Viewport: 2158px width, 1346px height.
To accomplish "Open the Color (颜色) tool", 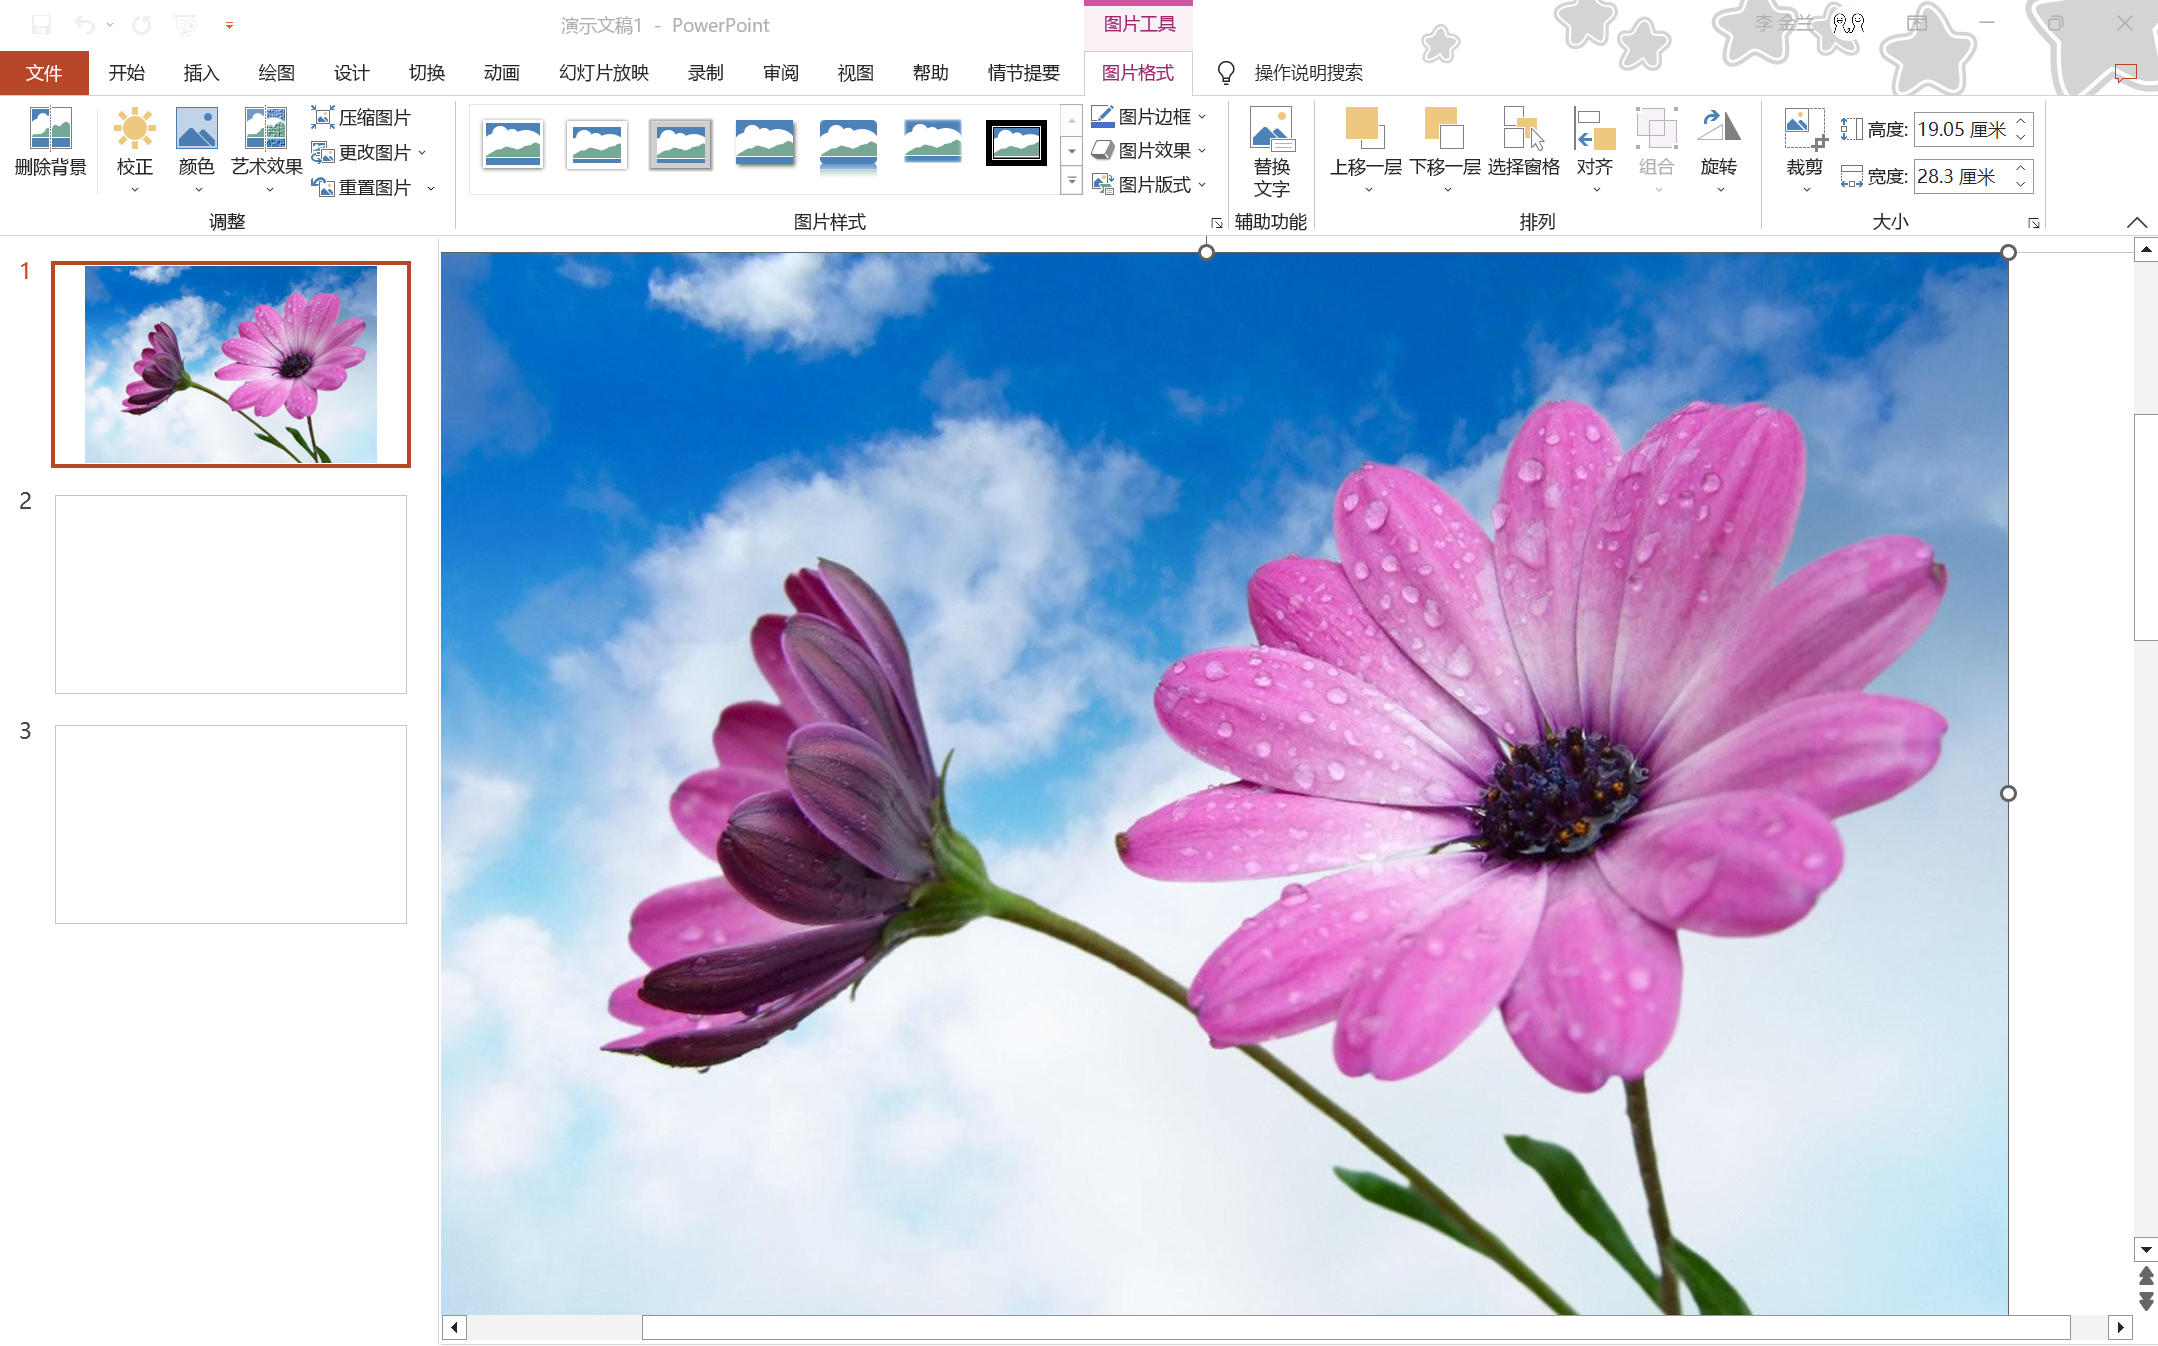I will pyautogui.click(x=196, y=130).
